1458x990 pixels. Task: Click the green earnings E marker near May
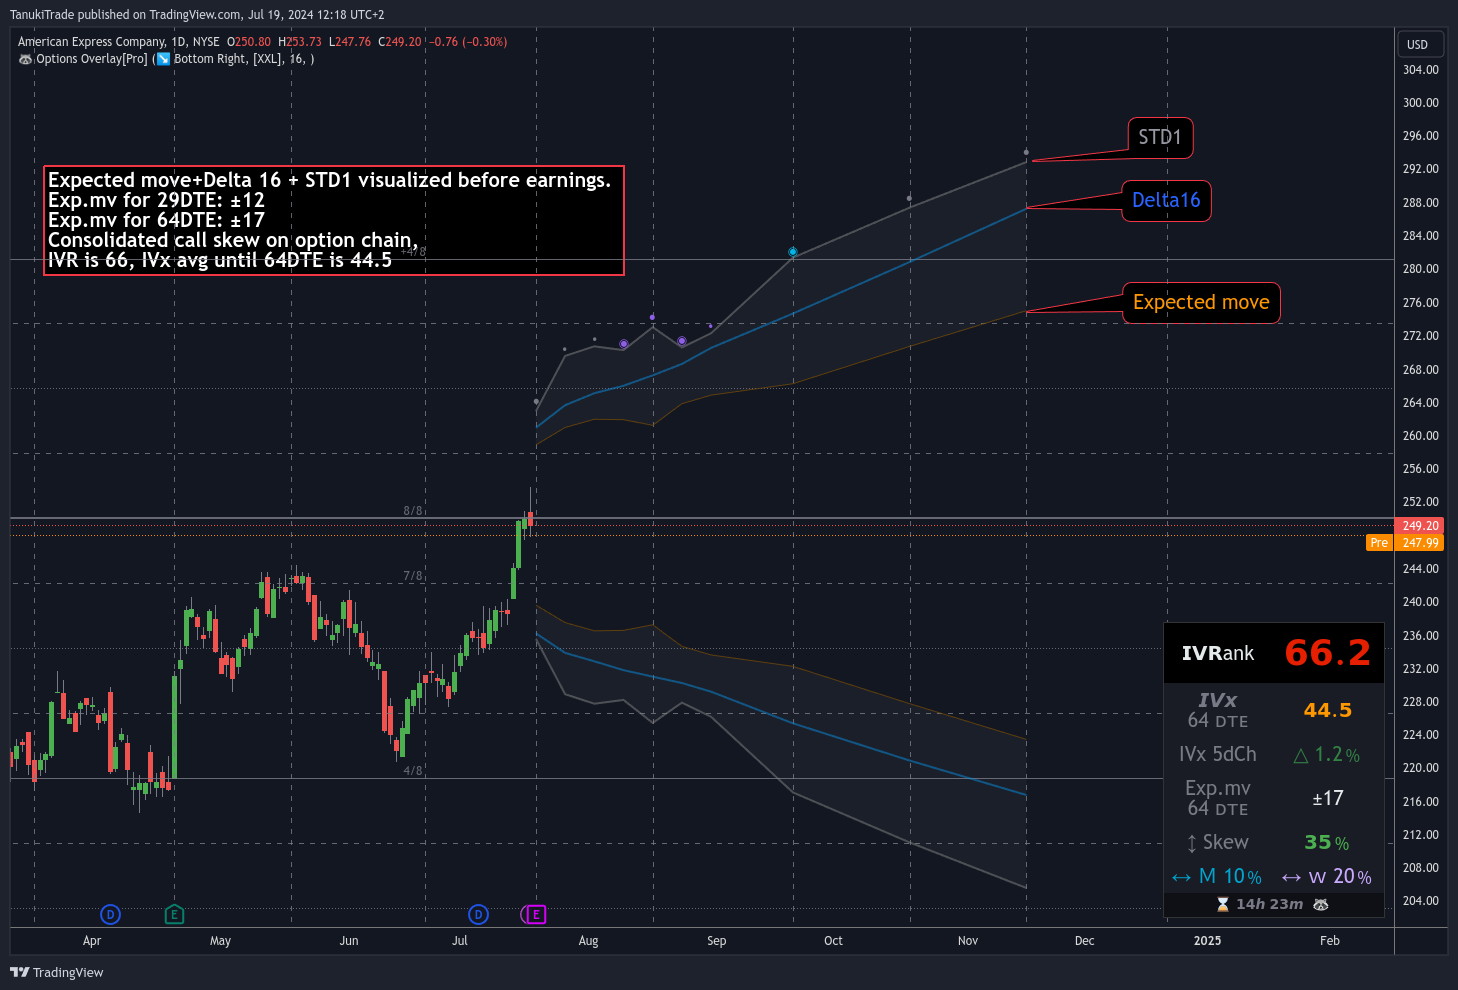174,914
